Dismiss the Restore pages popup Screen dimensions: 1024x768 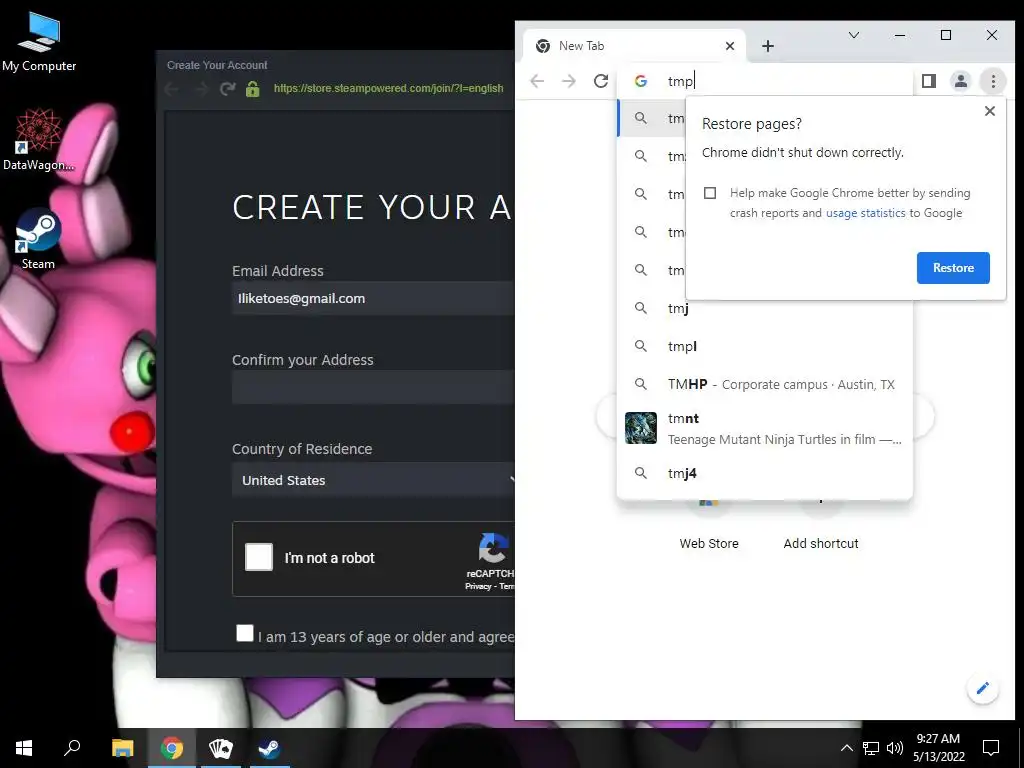[989, 111]
